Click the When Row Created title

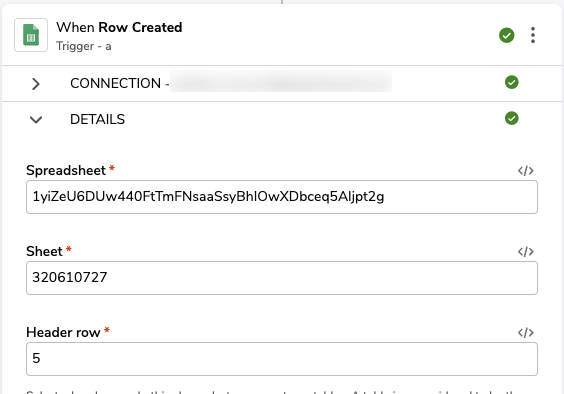coord(119,27)
